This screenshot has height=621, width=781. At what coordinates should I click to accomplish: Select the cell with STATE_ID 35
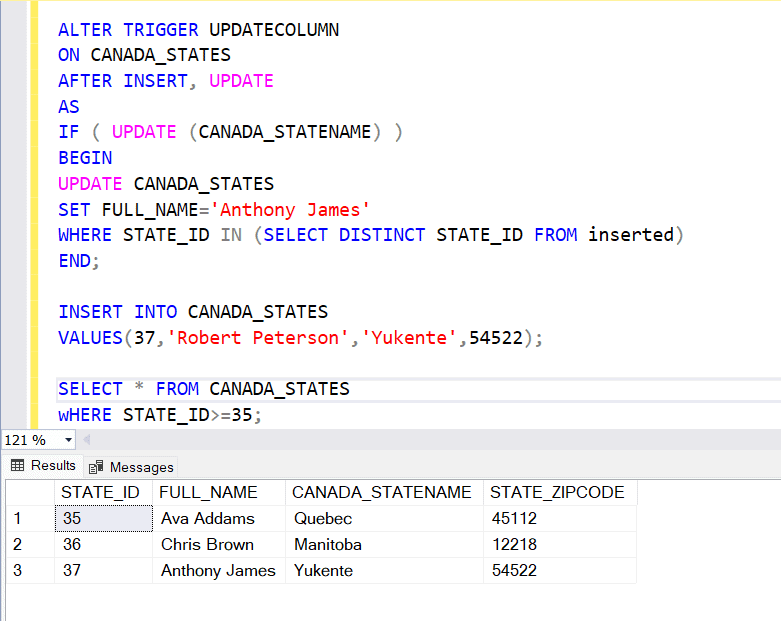coord(104,518)
